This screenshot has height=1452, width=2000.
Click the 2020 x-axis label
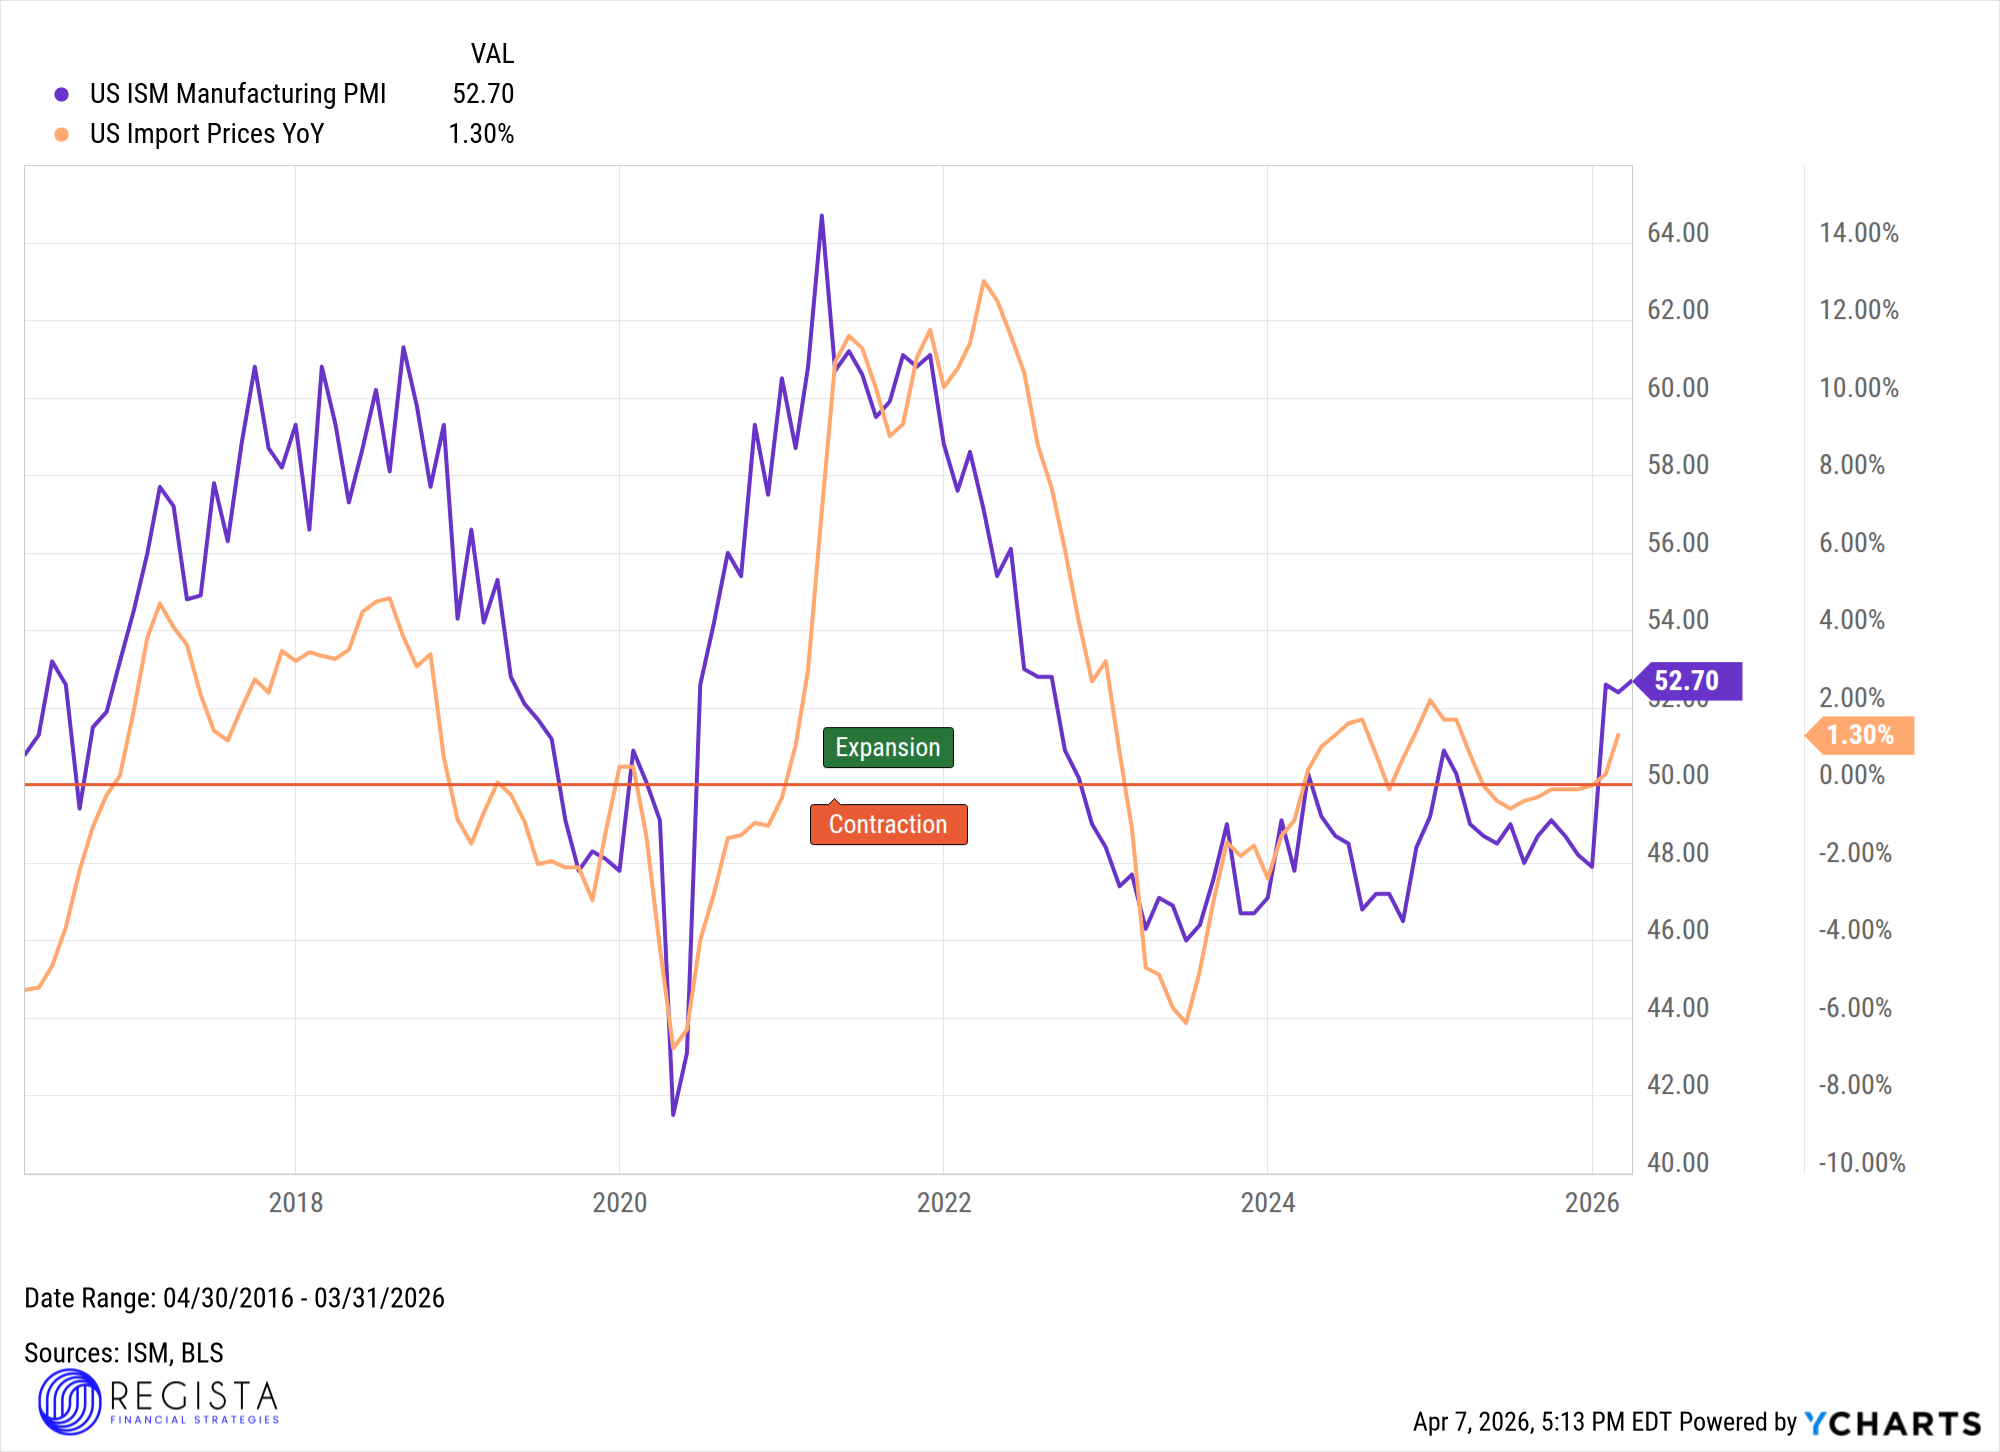[620, 1202]
